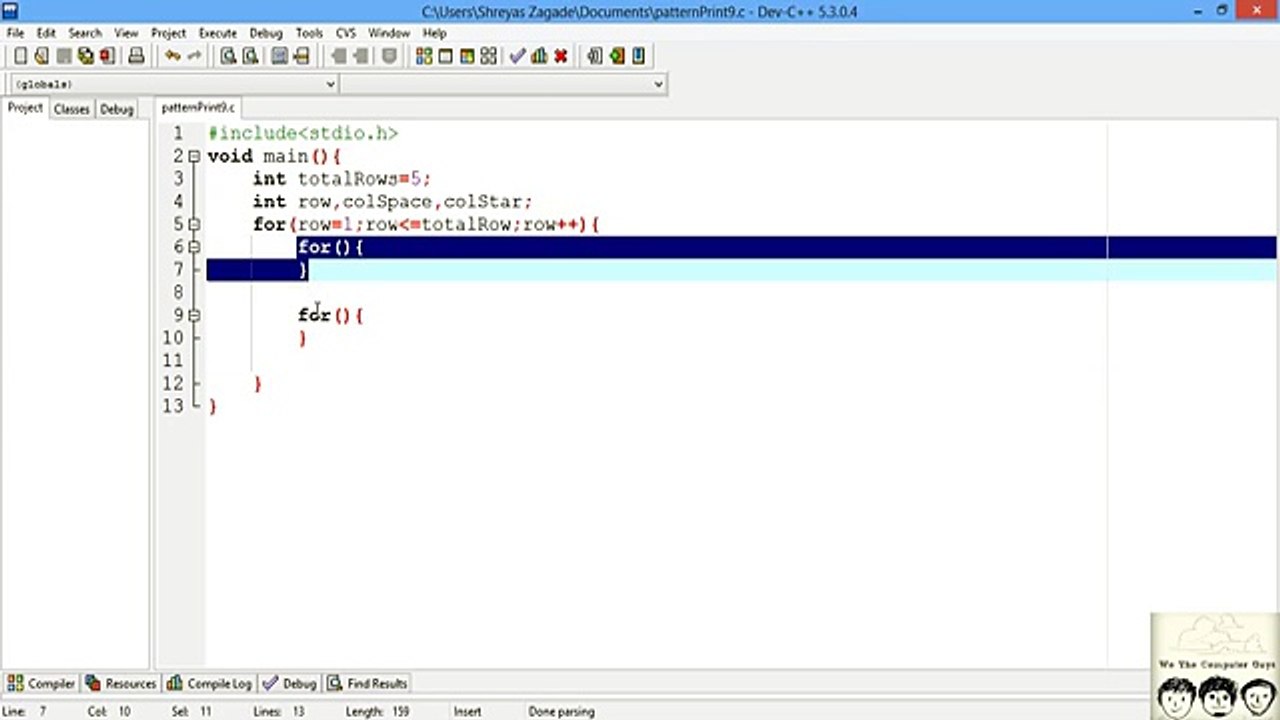Open the Compile Log panel tab
Image resolution: width=1280 pixels, height=720 pixels.
pos(210,683)
